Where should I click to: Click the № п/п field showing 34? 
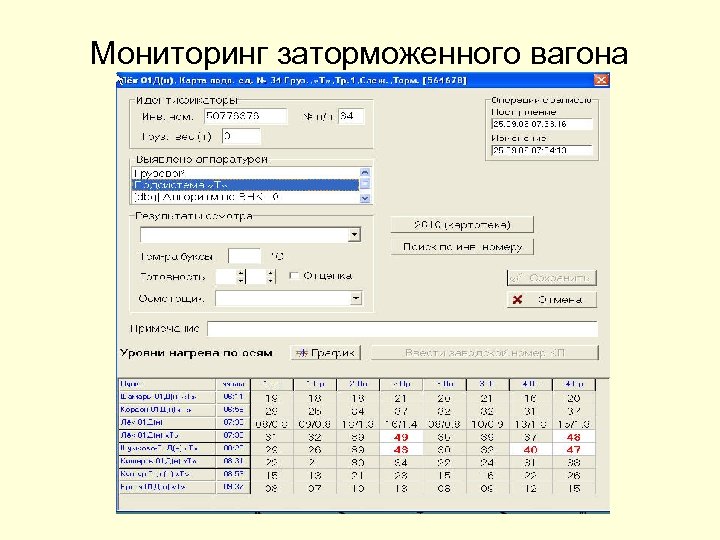(351, 116)
